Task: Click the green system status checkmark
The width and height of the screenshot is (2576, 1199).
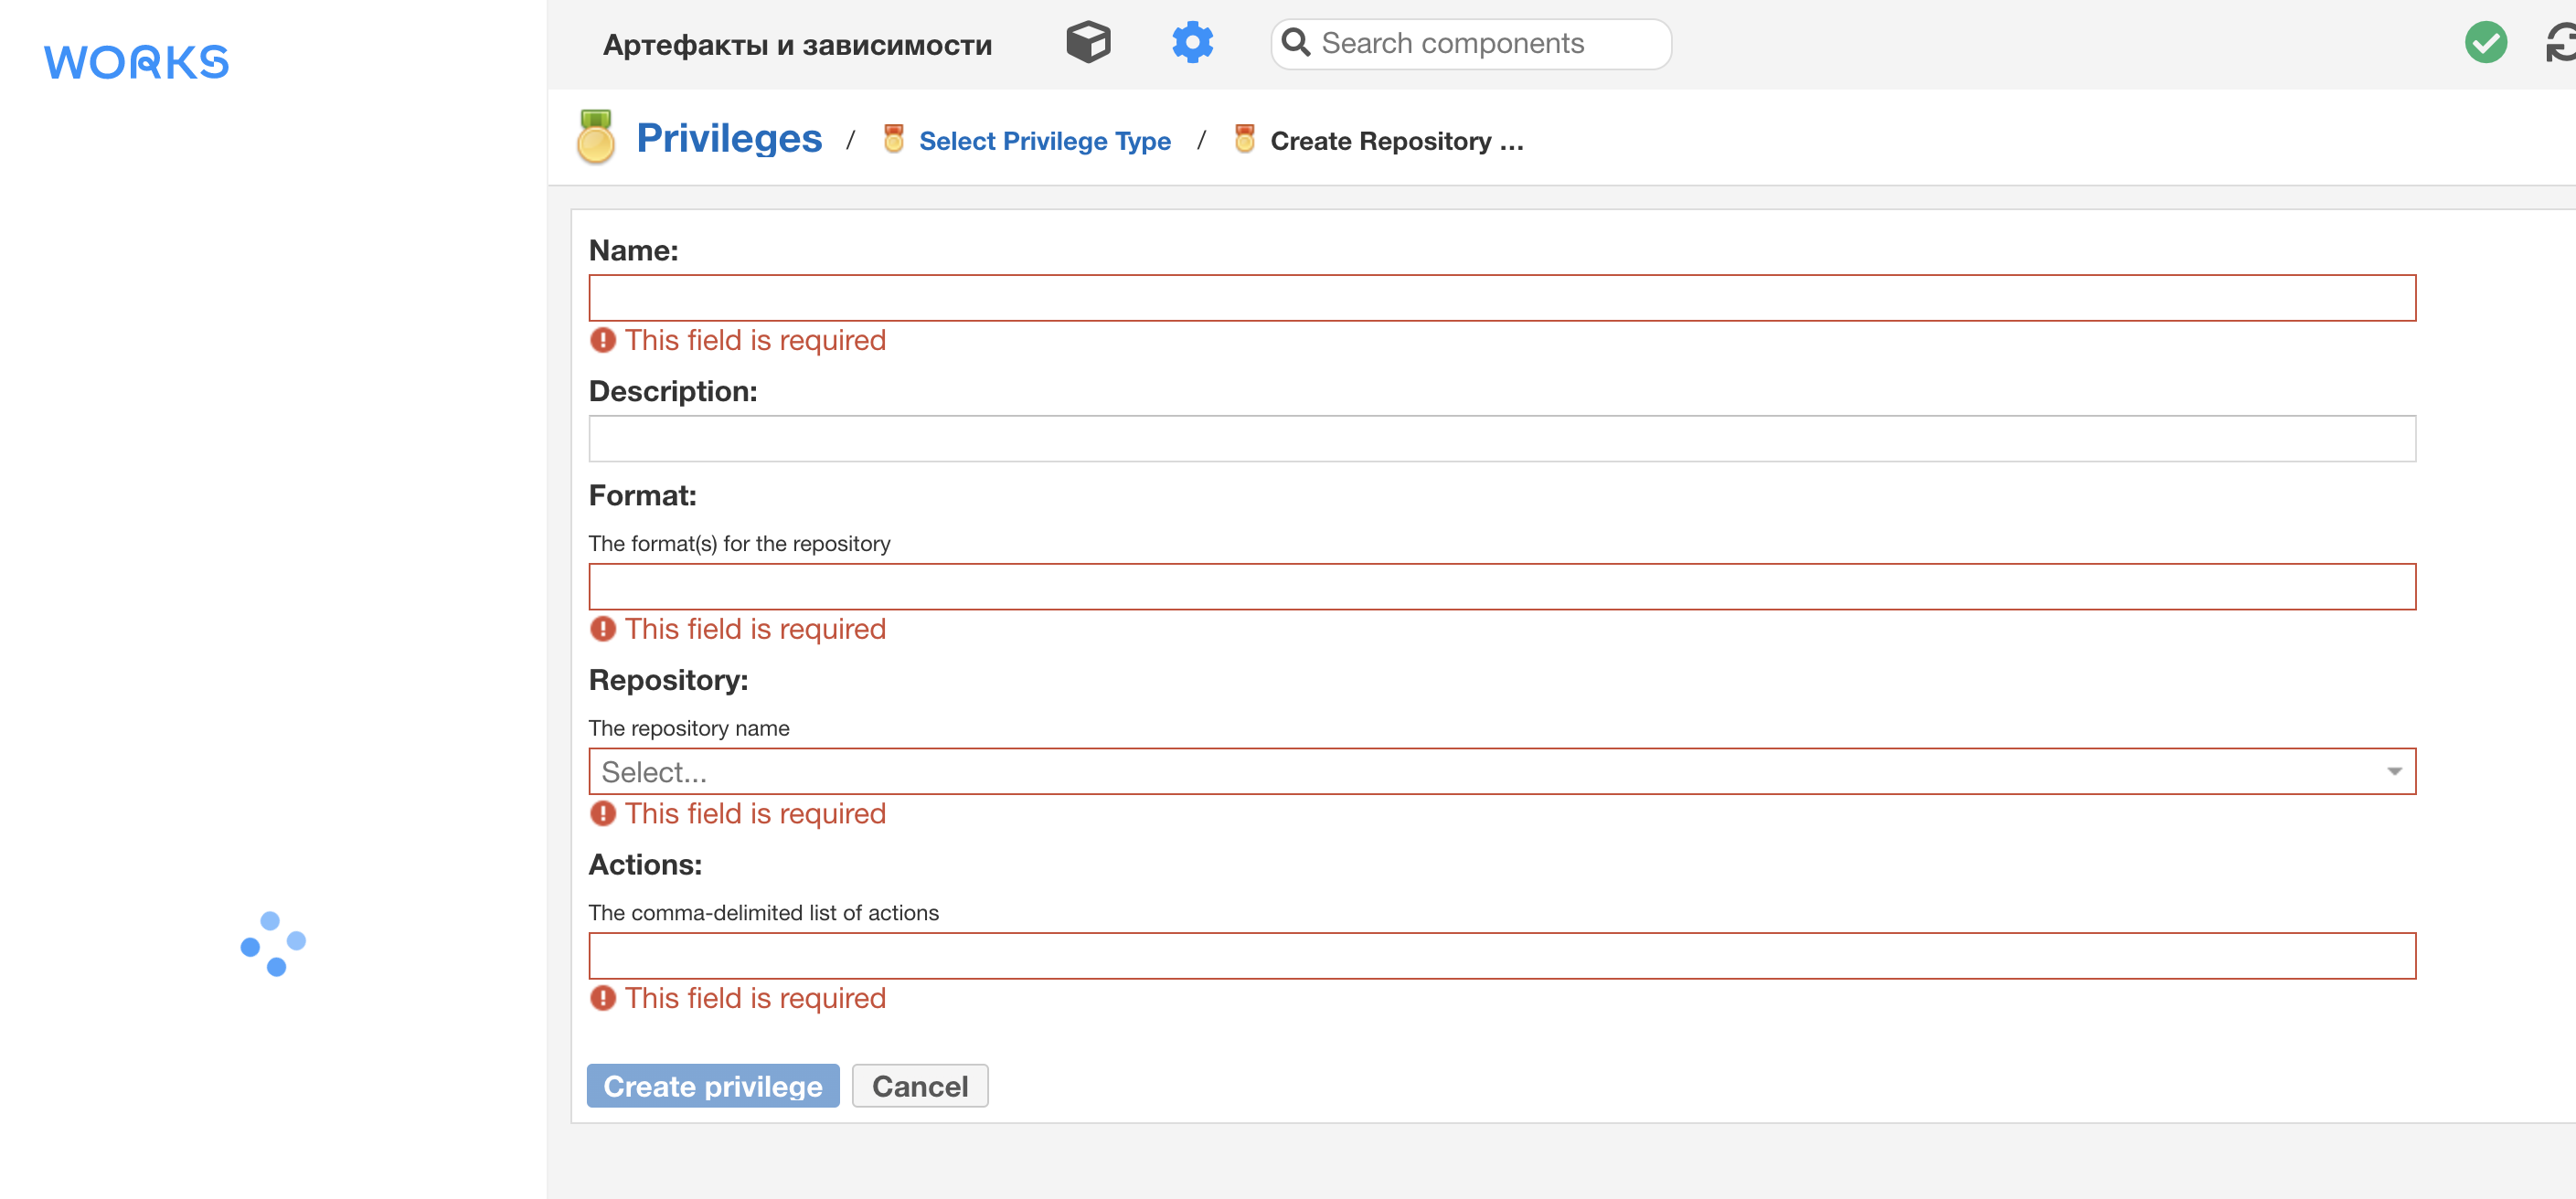Action: pyautogui.click(x=2485, y=43)
